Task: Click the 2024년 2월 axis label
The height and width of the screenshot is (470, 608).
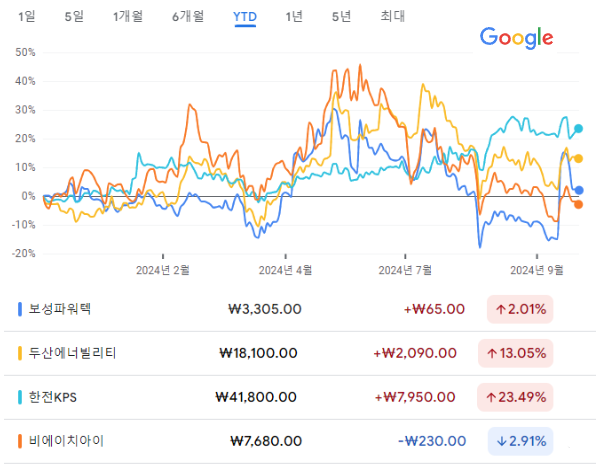Action: pyautogui.click(x=163, y=270)
